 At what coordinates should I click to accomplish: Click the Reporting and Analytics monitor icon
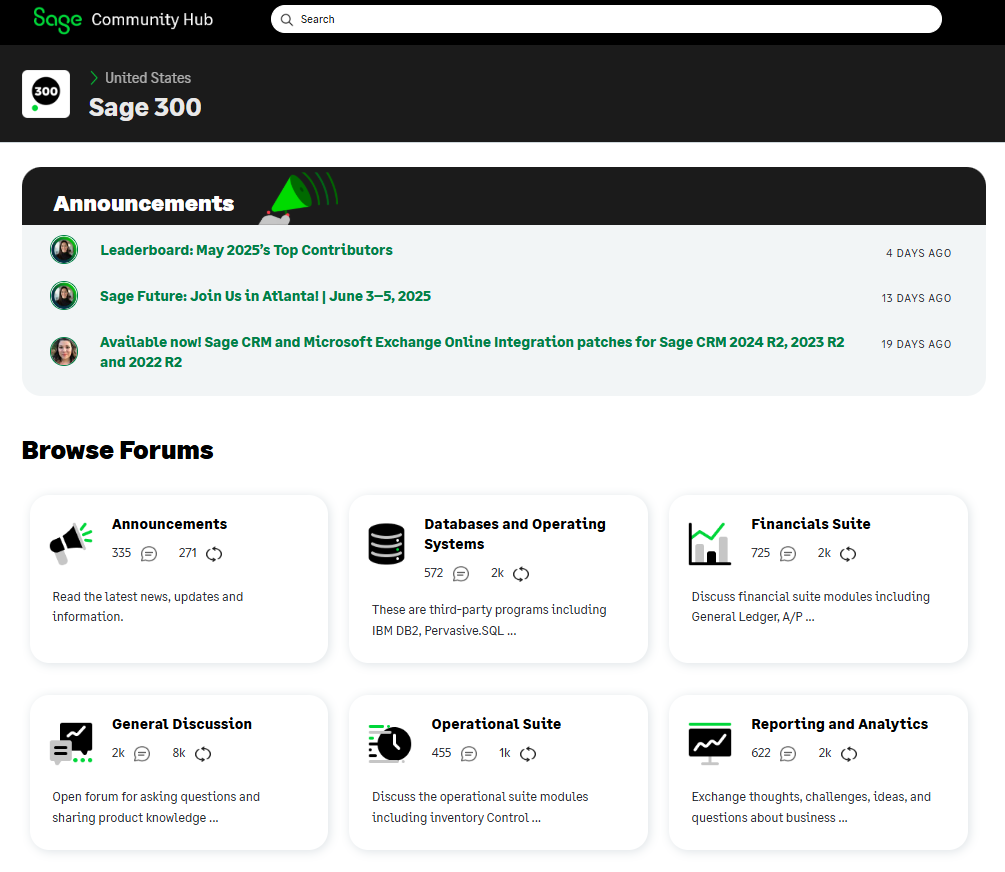coord(710,744)
